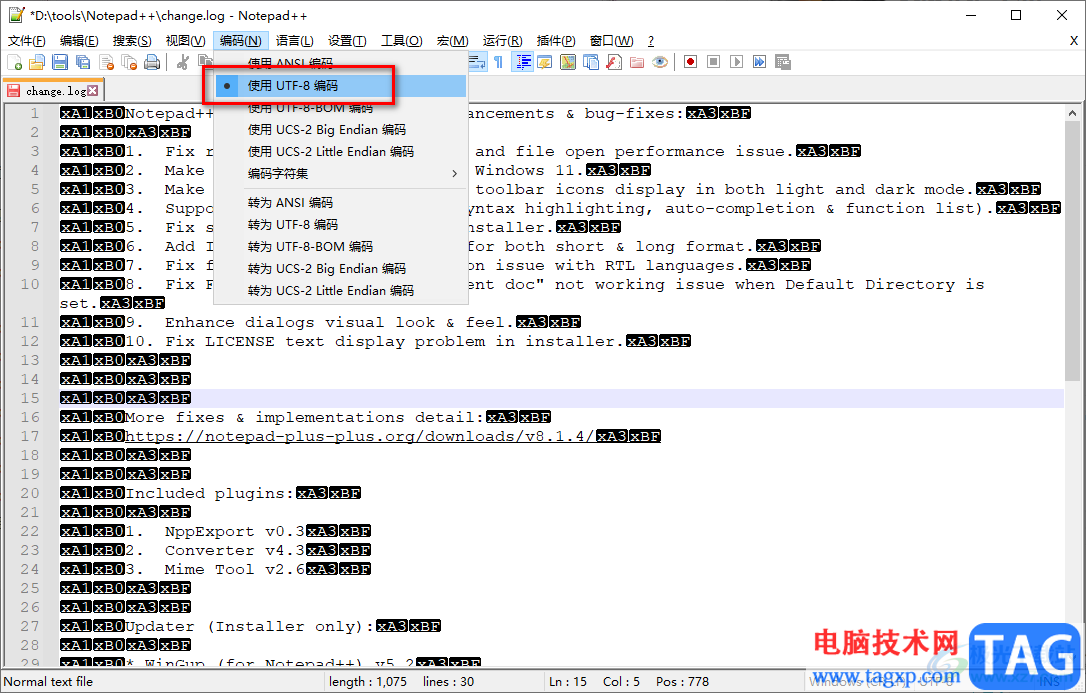Switch to the change.log tab

(52, 91)
